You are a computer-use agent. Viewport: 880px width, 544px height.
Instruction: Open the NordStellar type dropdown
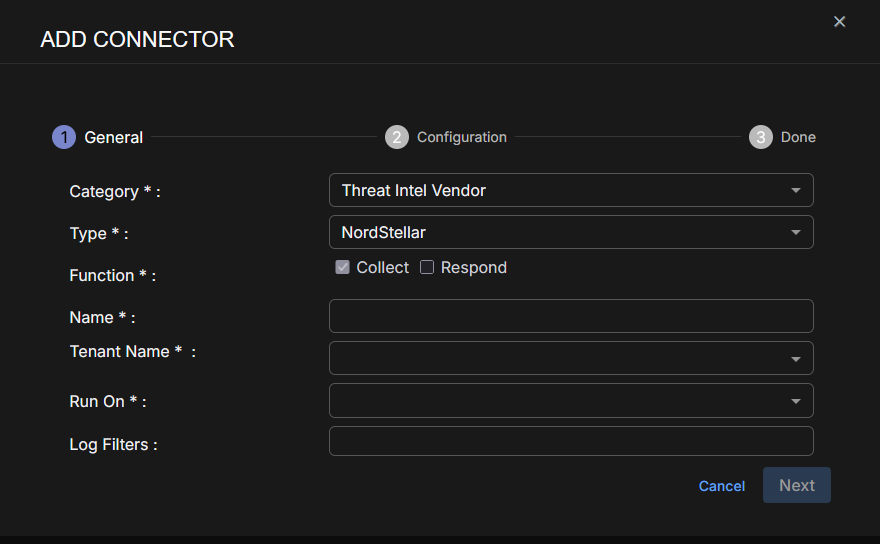point(560,232)
